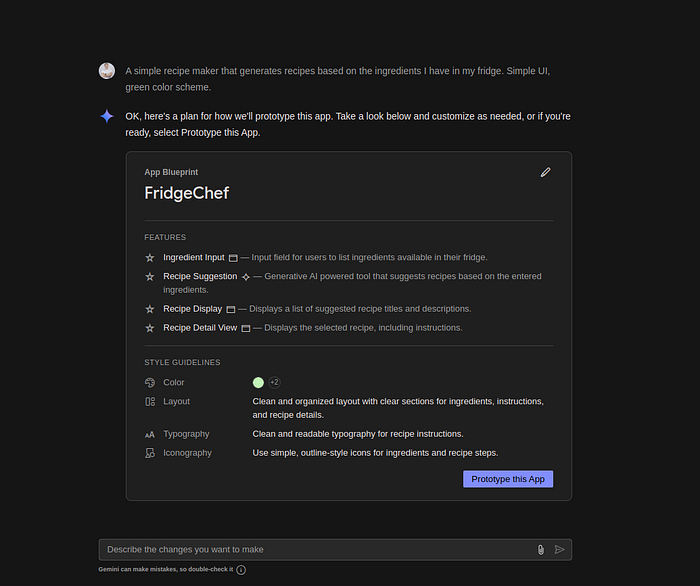Select the light green color swatch
700x586 pixels.
tap(258, 382)
